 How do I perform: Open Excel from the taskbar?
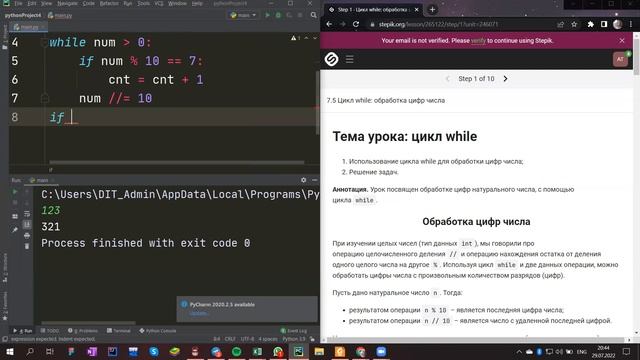(x=257, y=351)
